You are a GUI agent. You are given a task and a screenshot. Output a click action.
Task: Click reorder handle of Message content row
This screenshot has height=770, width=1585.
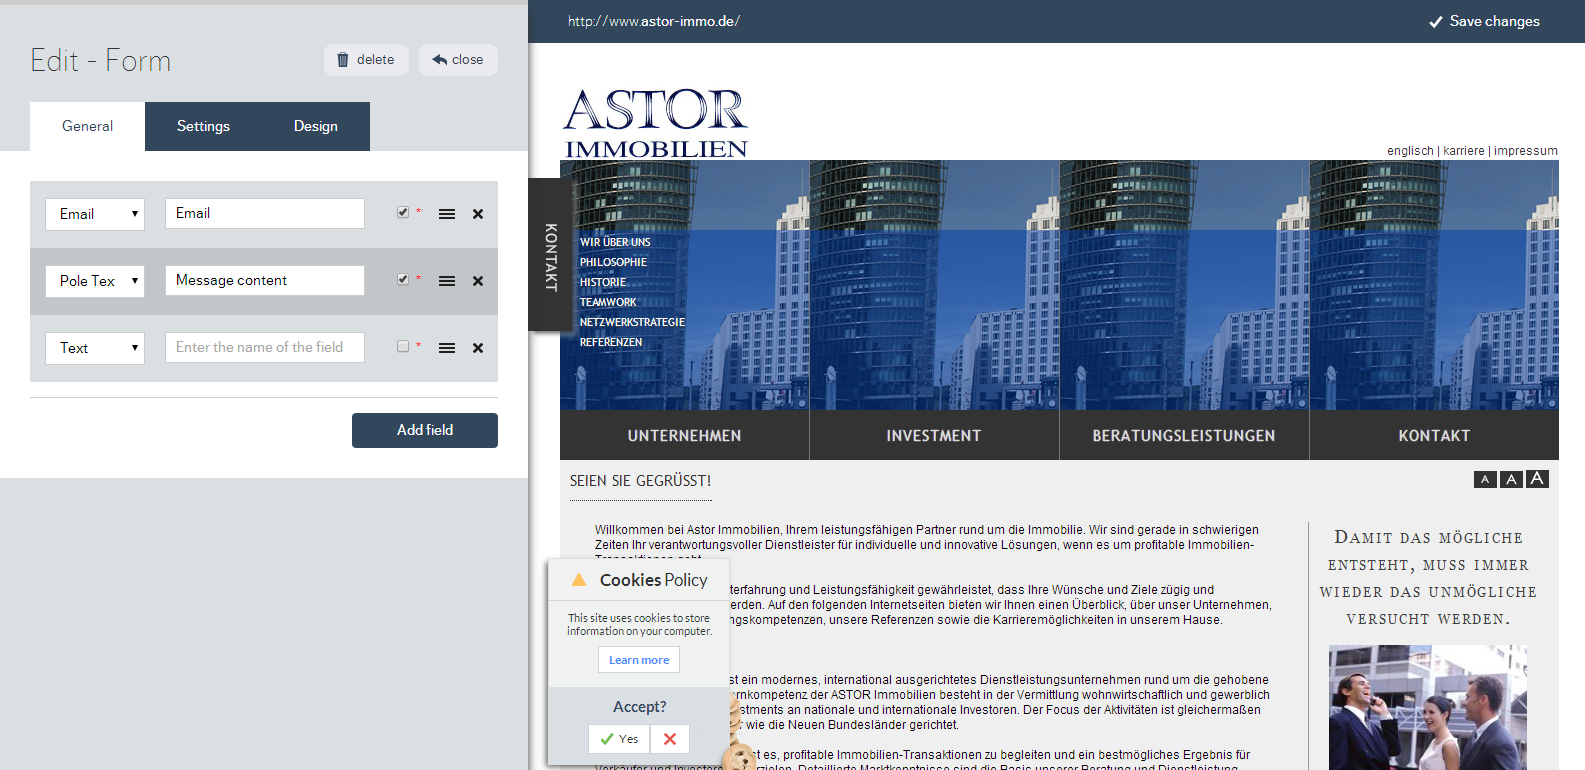(x=447, y=281)
